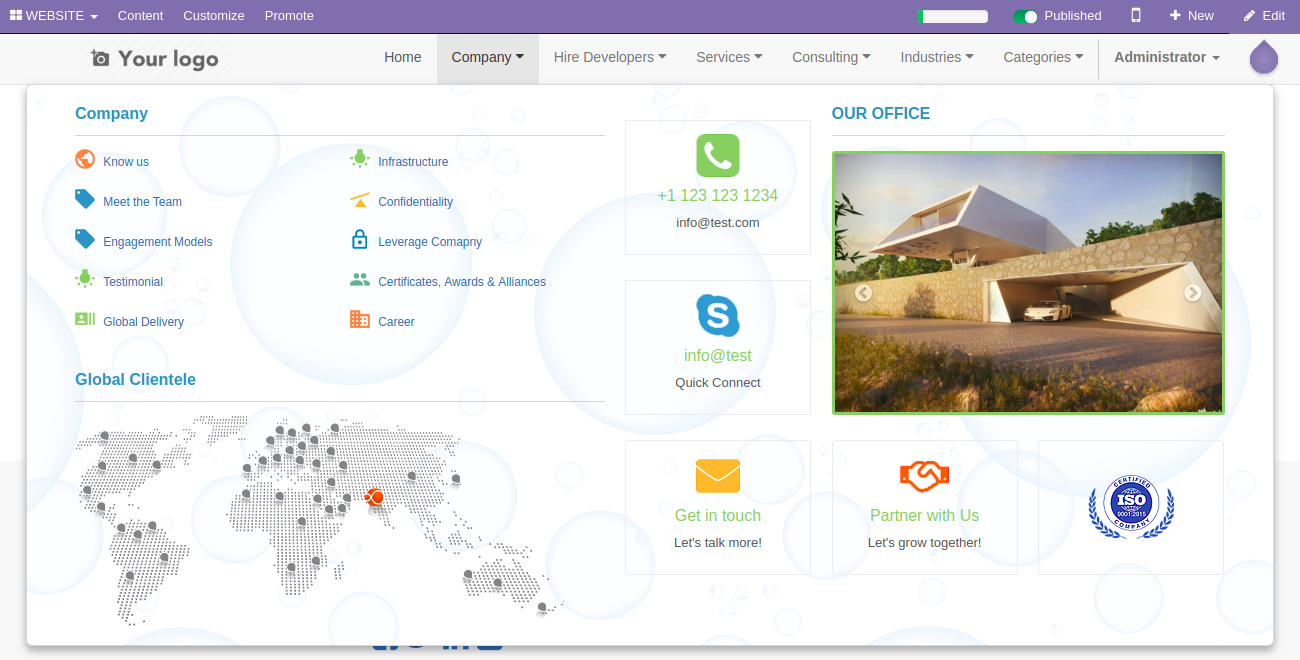Expand the Hire Developers menu

tap(610, 57)
